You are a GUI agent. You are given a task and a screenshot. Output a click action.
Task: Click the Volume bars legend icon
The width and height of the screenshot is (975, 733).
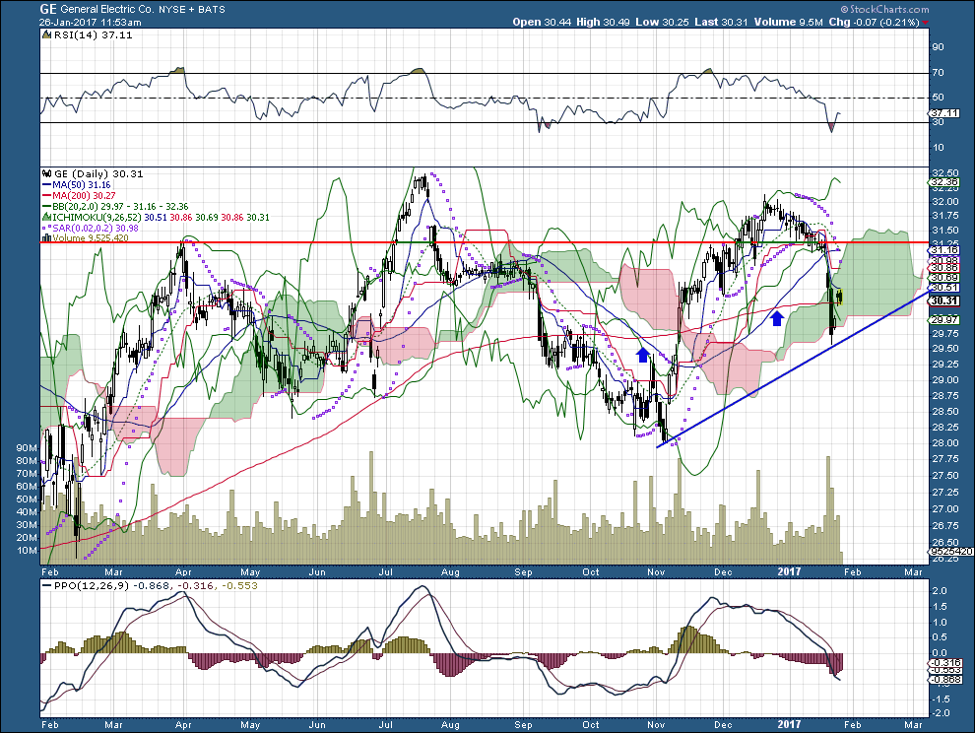coord(46,238)
